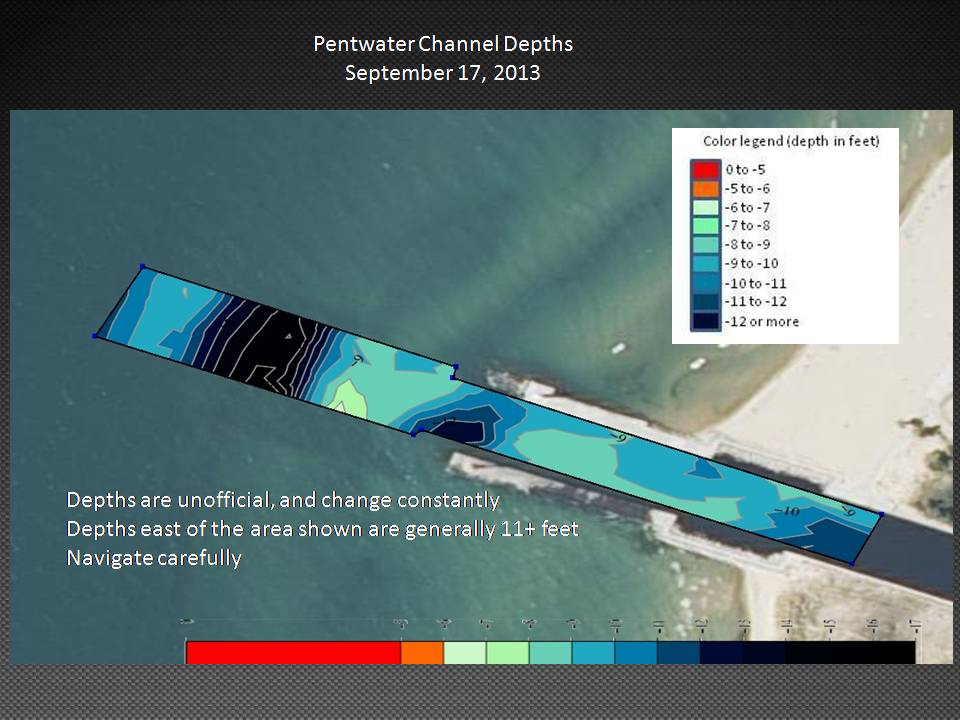Click the long red segment of bottom color bar
The image size is (960, 720).
tap(293, 652)
